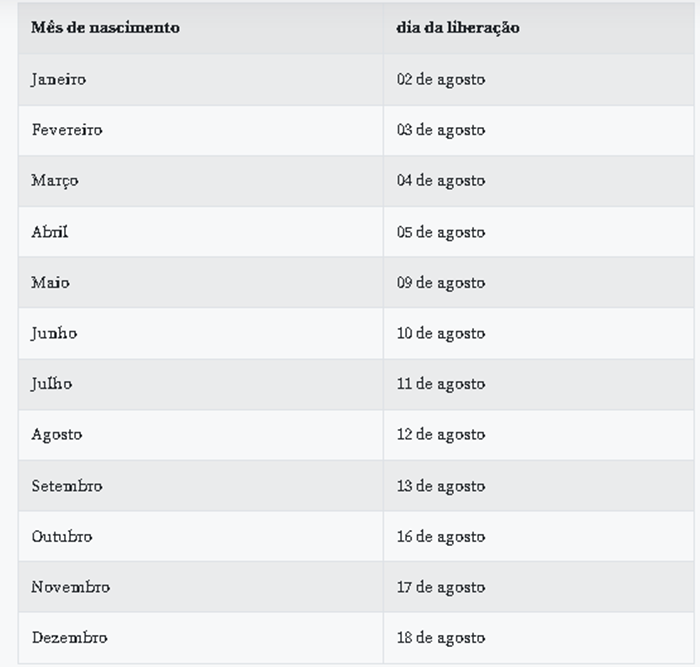Click the '09 de agosto' date cell
The image size is (700, 667).
tap(440, 283)
